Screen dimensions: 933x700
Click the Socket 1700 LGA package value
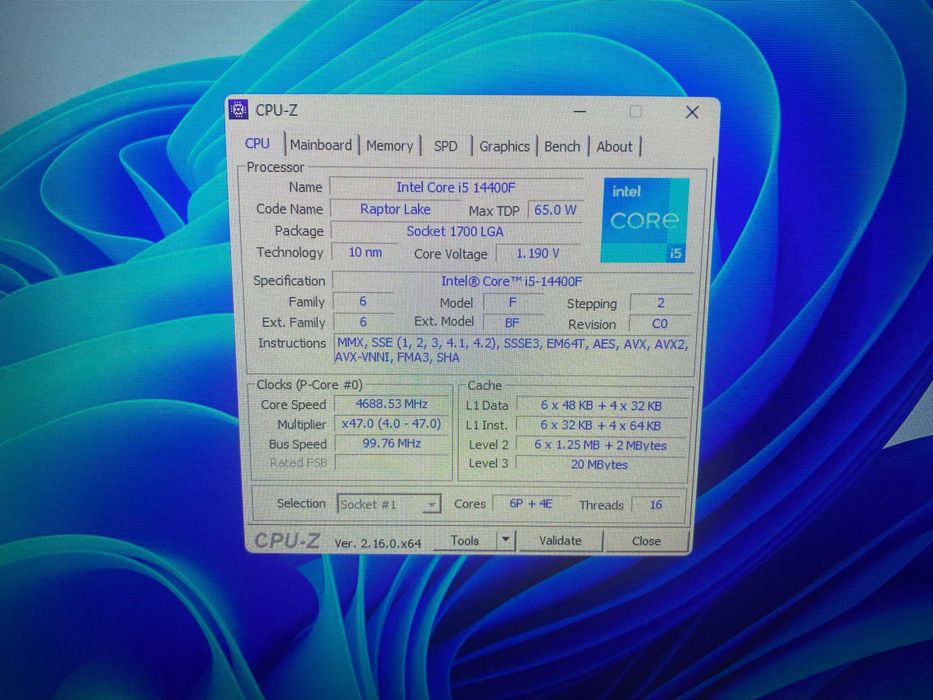pyautogui.click(x=455, y=232)
